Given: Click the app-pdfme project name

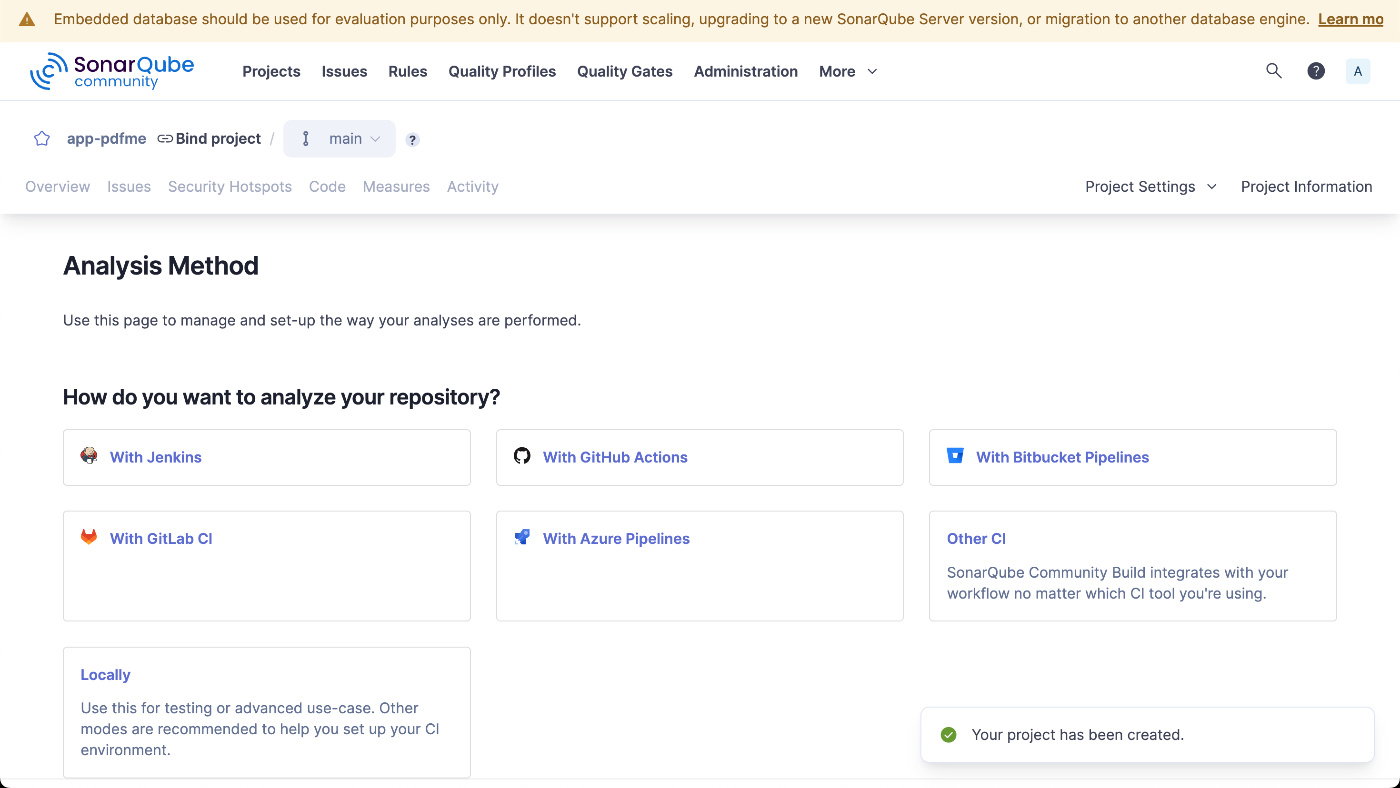Looking at the screenshot, I should [x=107, y=139].
